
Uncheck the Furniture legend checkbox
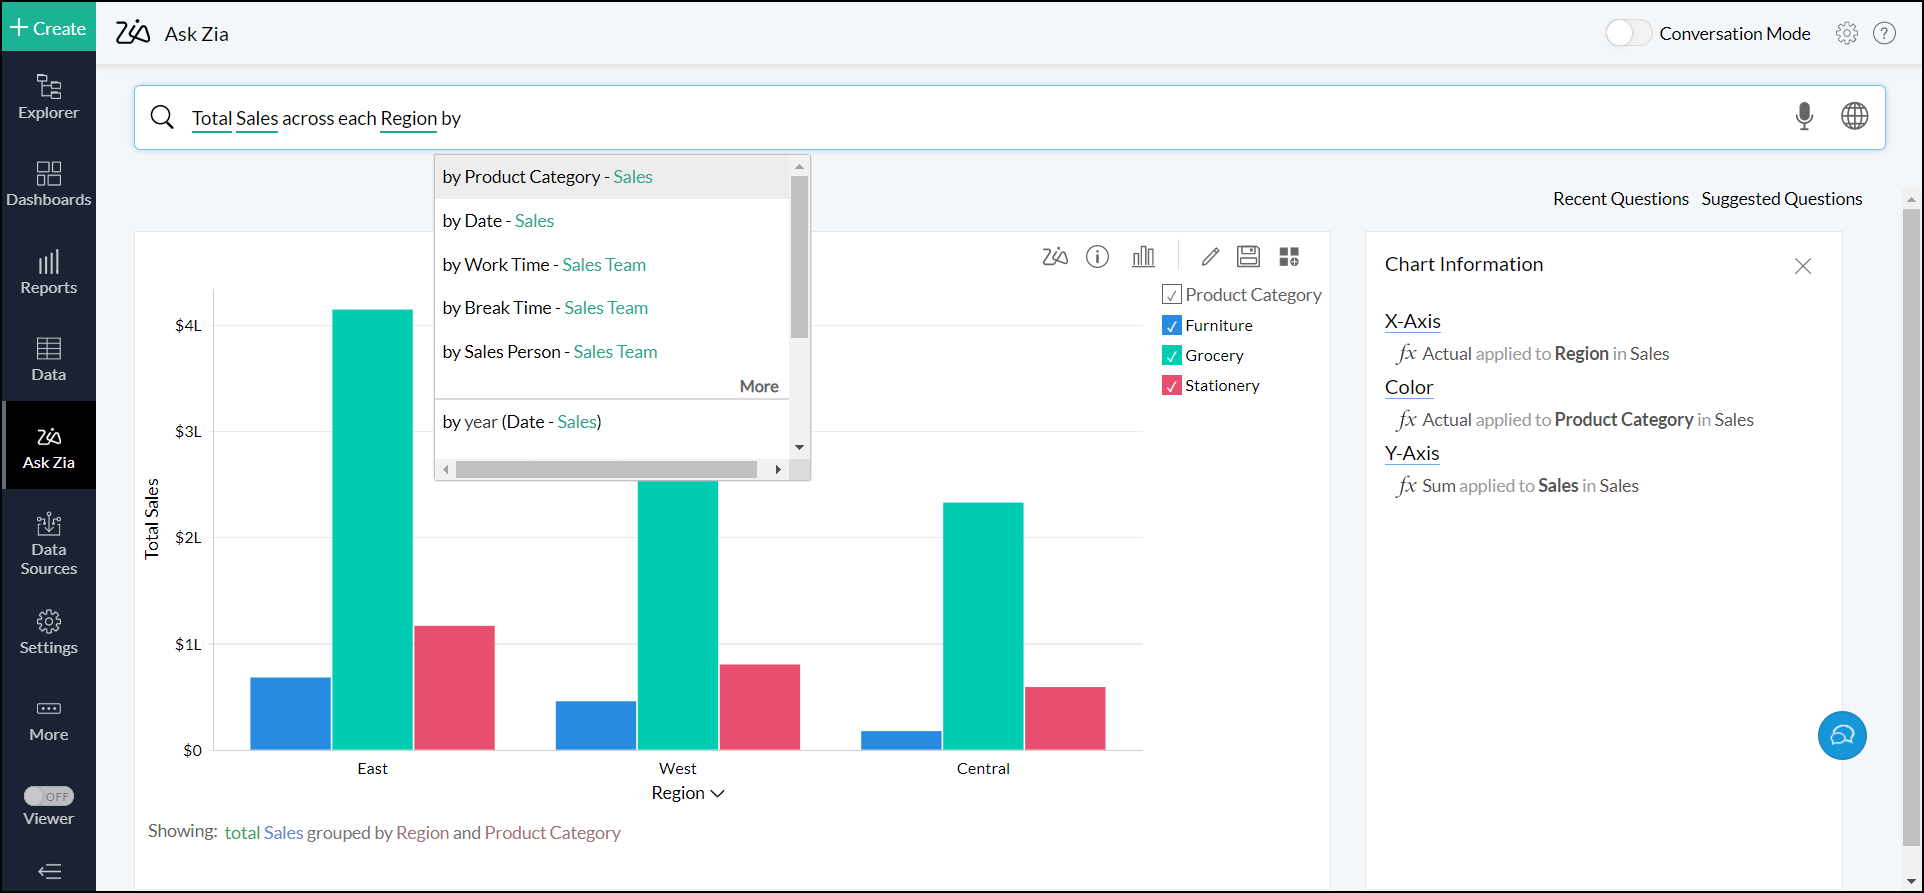1172,326
